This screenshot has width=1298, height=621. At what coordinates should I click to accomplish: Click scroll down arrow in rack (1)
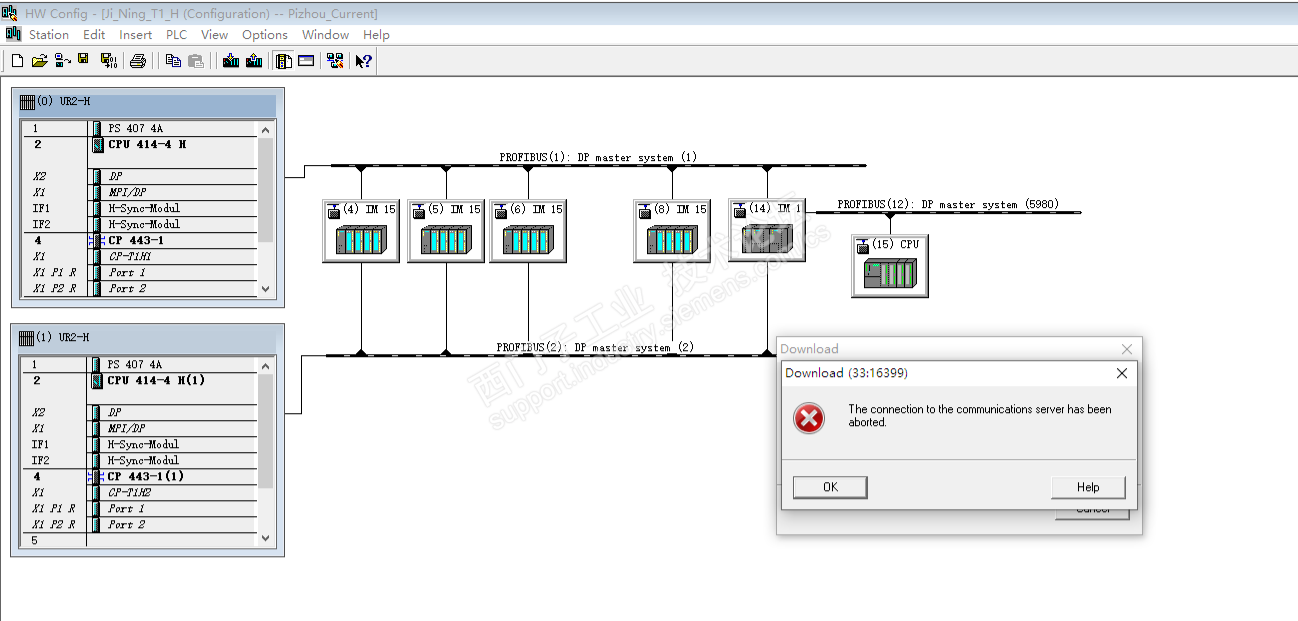coord(265,537)
